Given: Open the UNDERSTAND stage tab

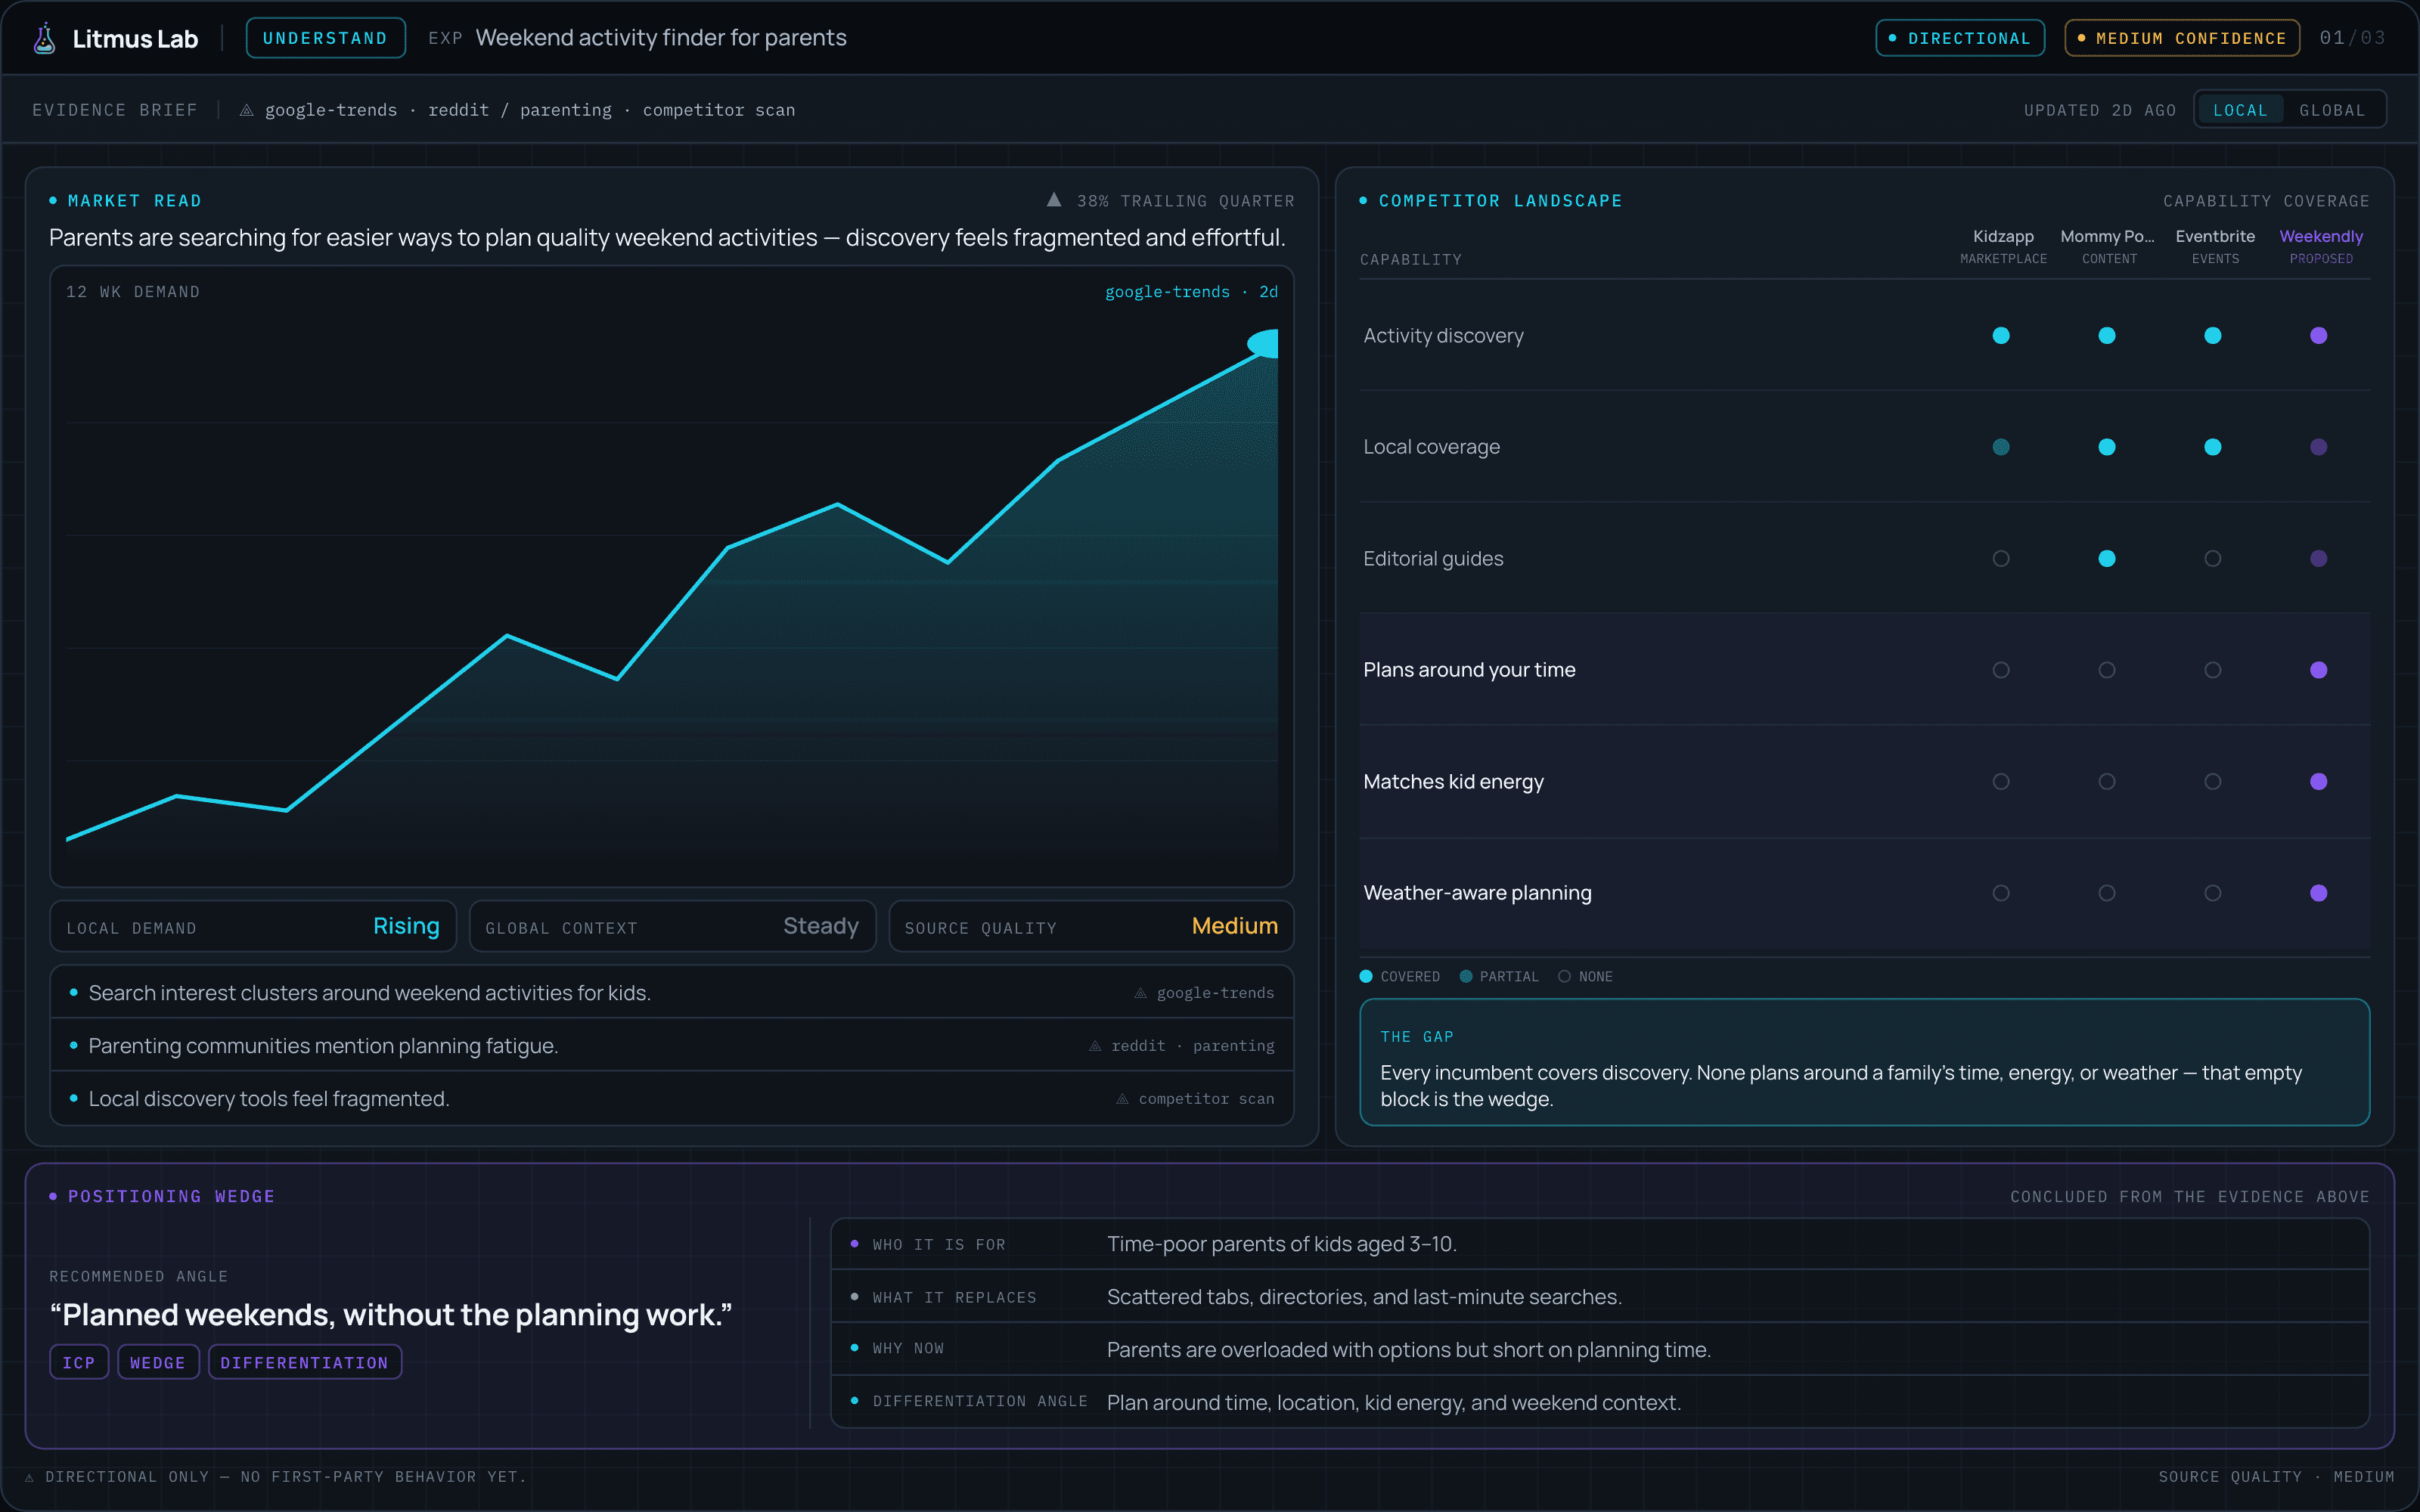Looking at the screenshot, I should [x=325, y=38].
